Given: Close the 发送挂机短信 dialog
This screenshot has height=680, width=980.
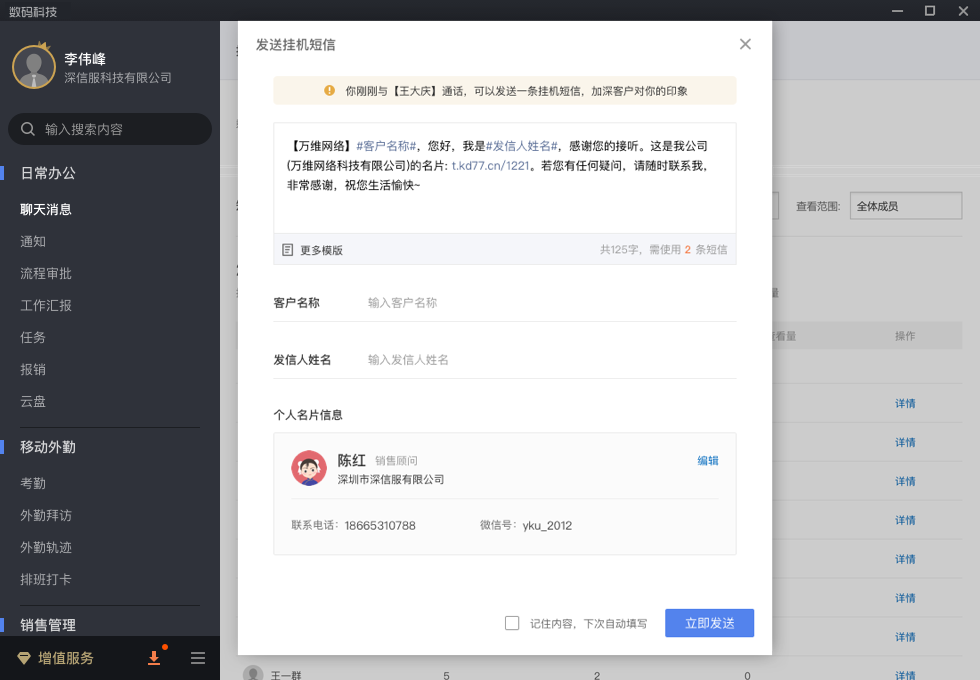Looking at the screenshot, I should click(x=745, y=44).
